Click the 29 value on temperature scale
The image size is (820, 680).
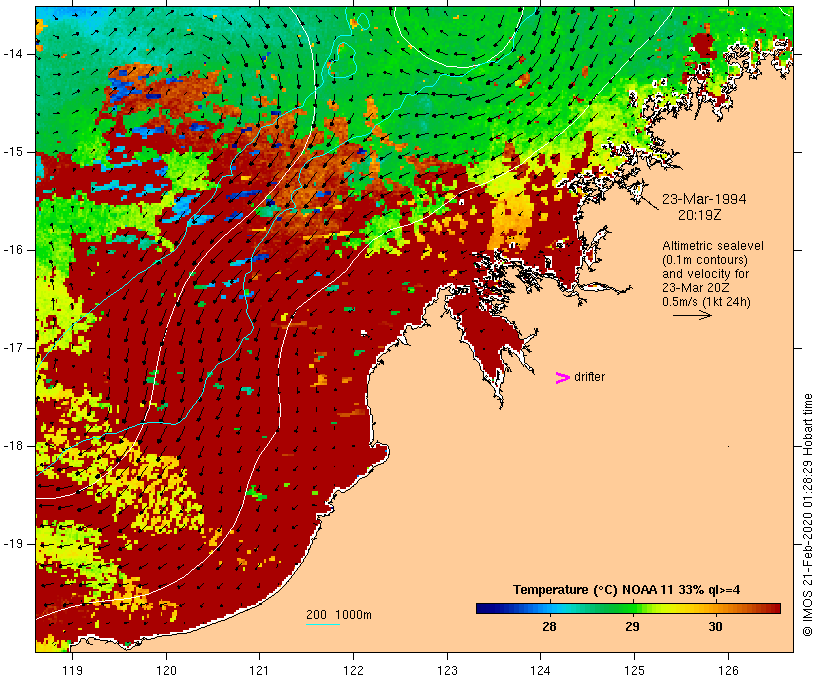[632, 627]
